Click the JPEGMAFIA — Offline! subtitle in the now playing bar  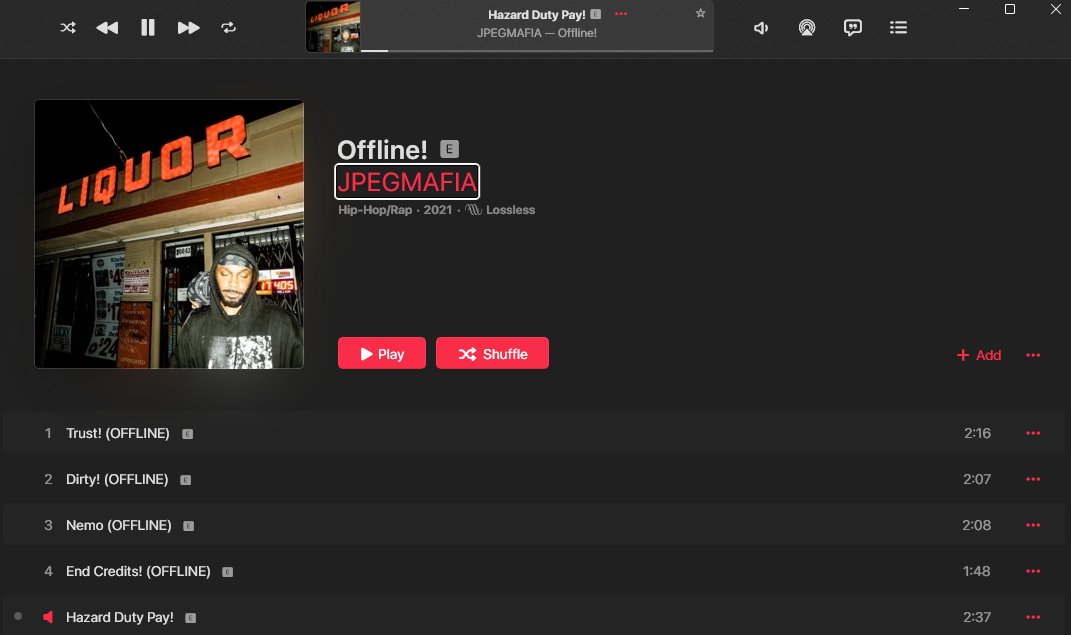click(x=537, y=33)
